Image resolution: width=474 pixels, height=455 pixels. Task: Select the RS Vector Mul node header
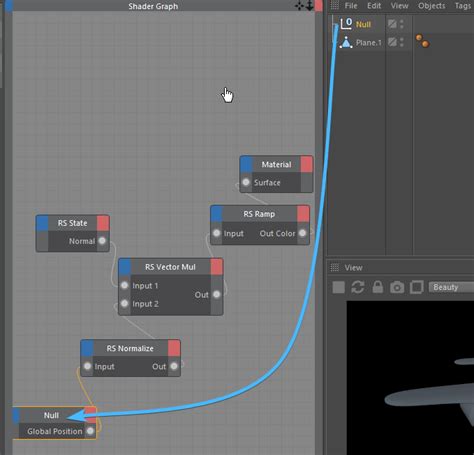pos(170,267)
